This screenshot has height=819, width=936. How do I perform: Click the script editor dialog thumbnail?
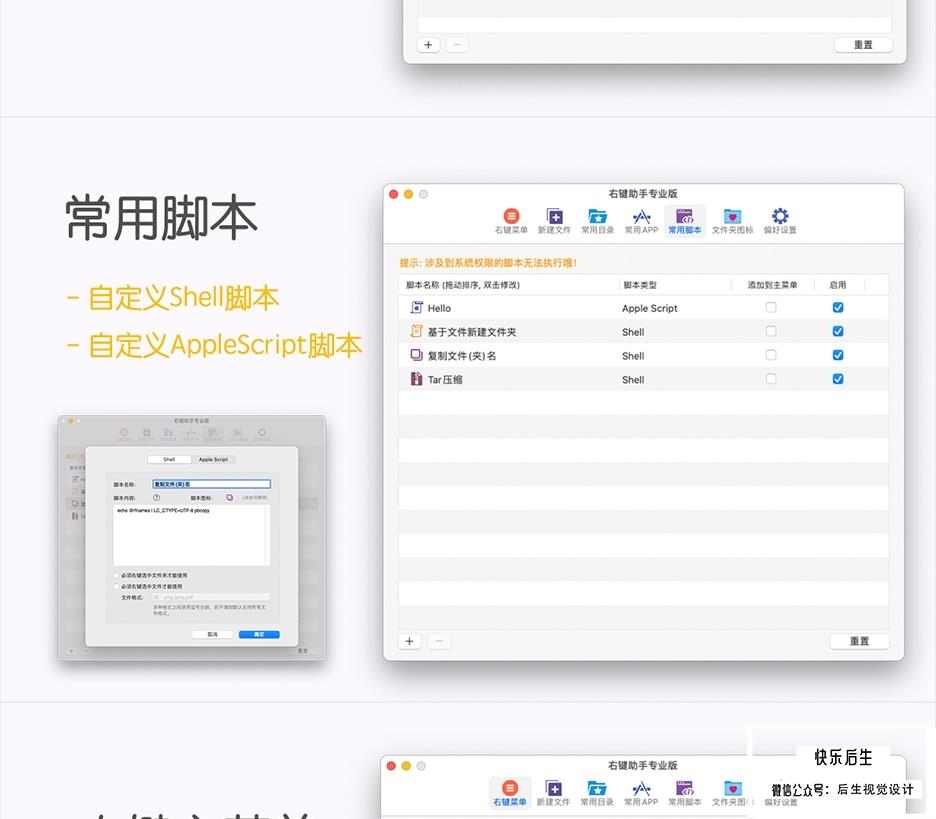(192, 538)
